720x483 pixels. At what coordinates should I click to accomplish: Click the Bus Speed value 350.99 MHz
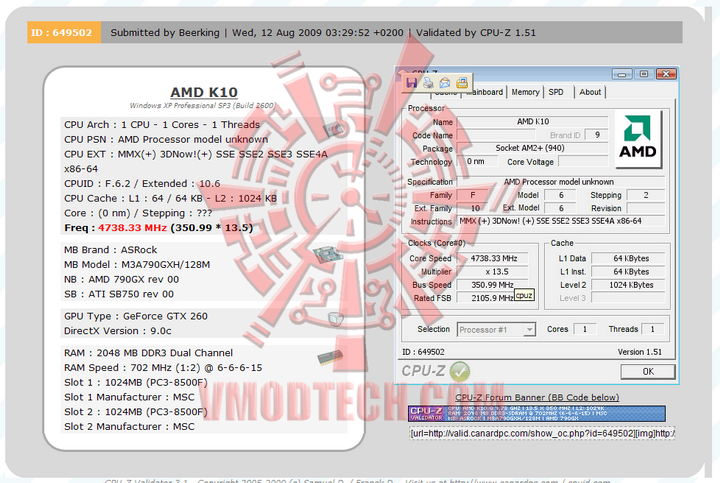[493, 285]
